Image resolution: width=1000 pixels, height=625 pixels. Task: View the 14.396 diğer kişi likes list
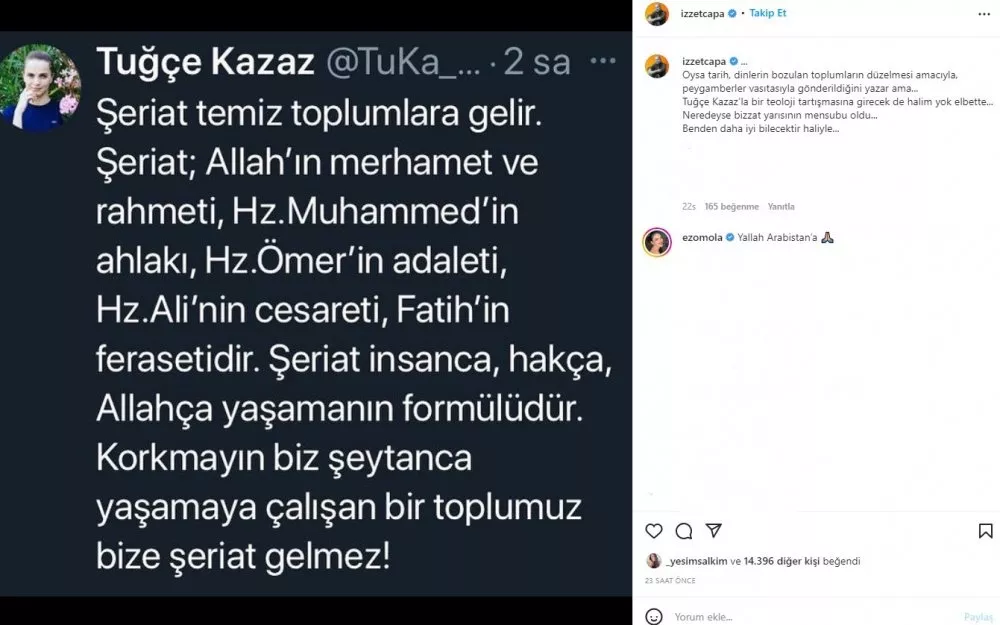(x=781, y=561)
